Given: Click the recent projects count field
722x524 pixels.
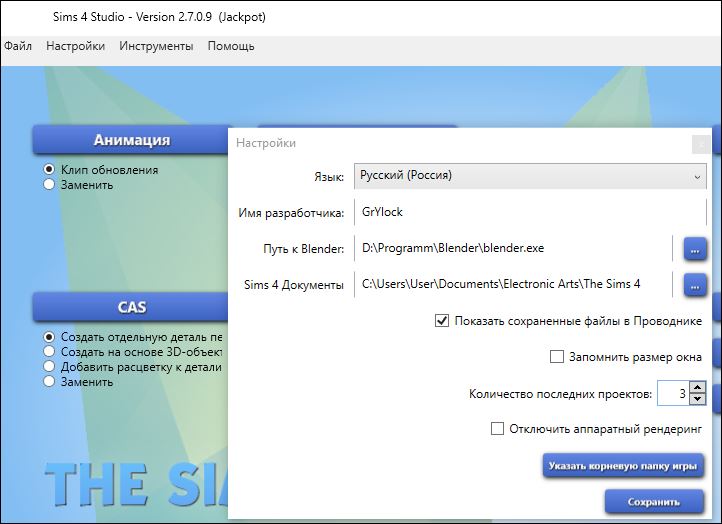Looking at the screenshot, I should coord(673,393).
